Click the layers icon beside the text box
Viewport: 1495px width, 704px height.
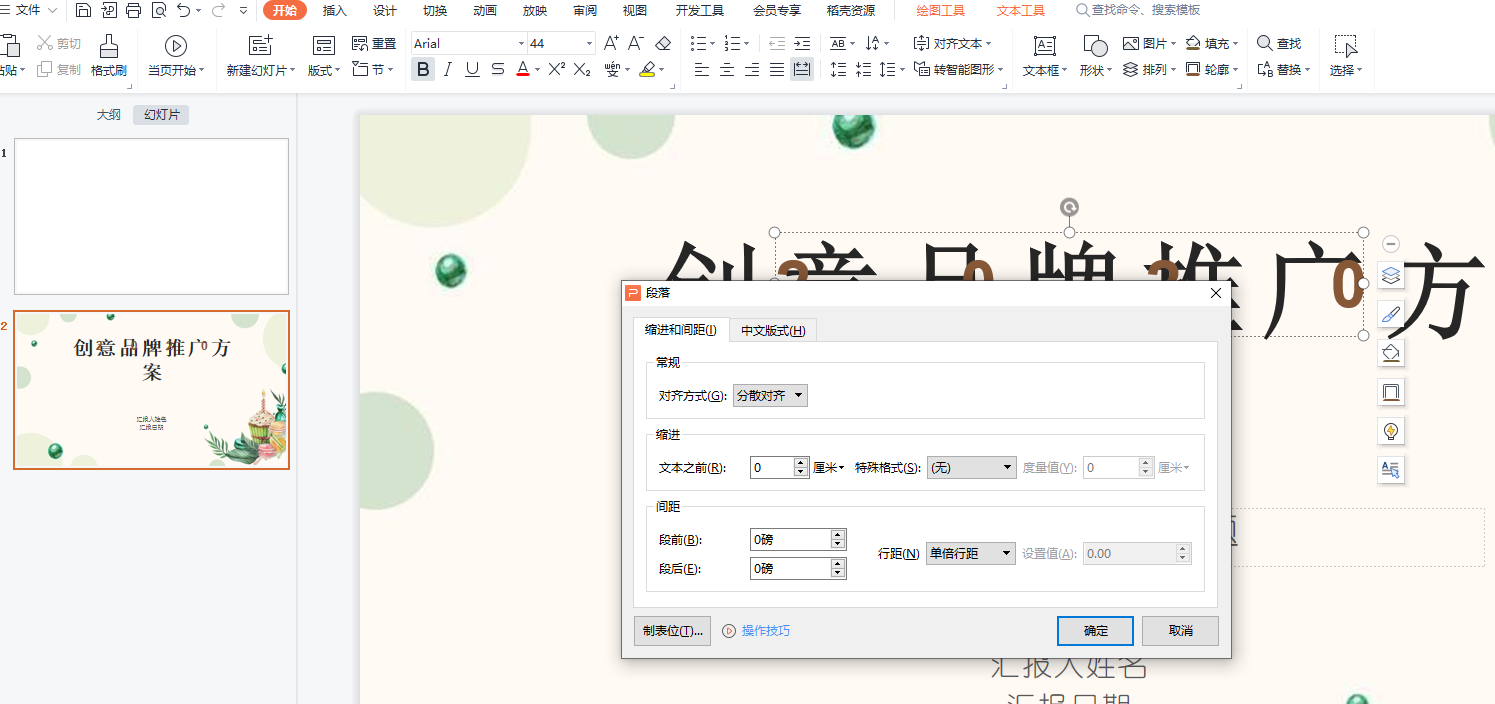pos(1390,275)
